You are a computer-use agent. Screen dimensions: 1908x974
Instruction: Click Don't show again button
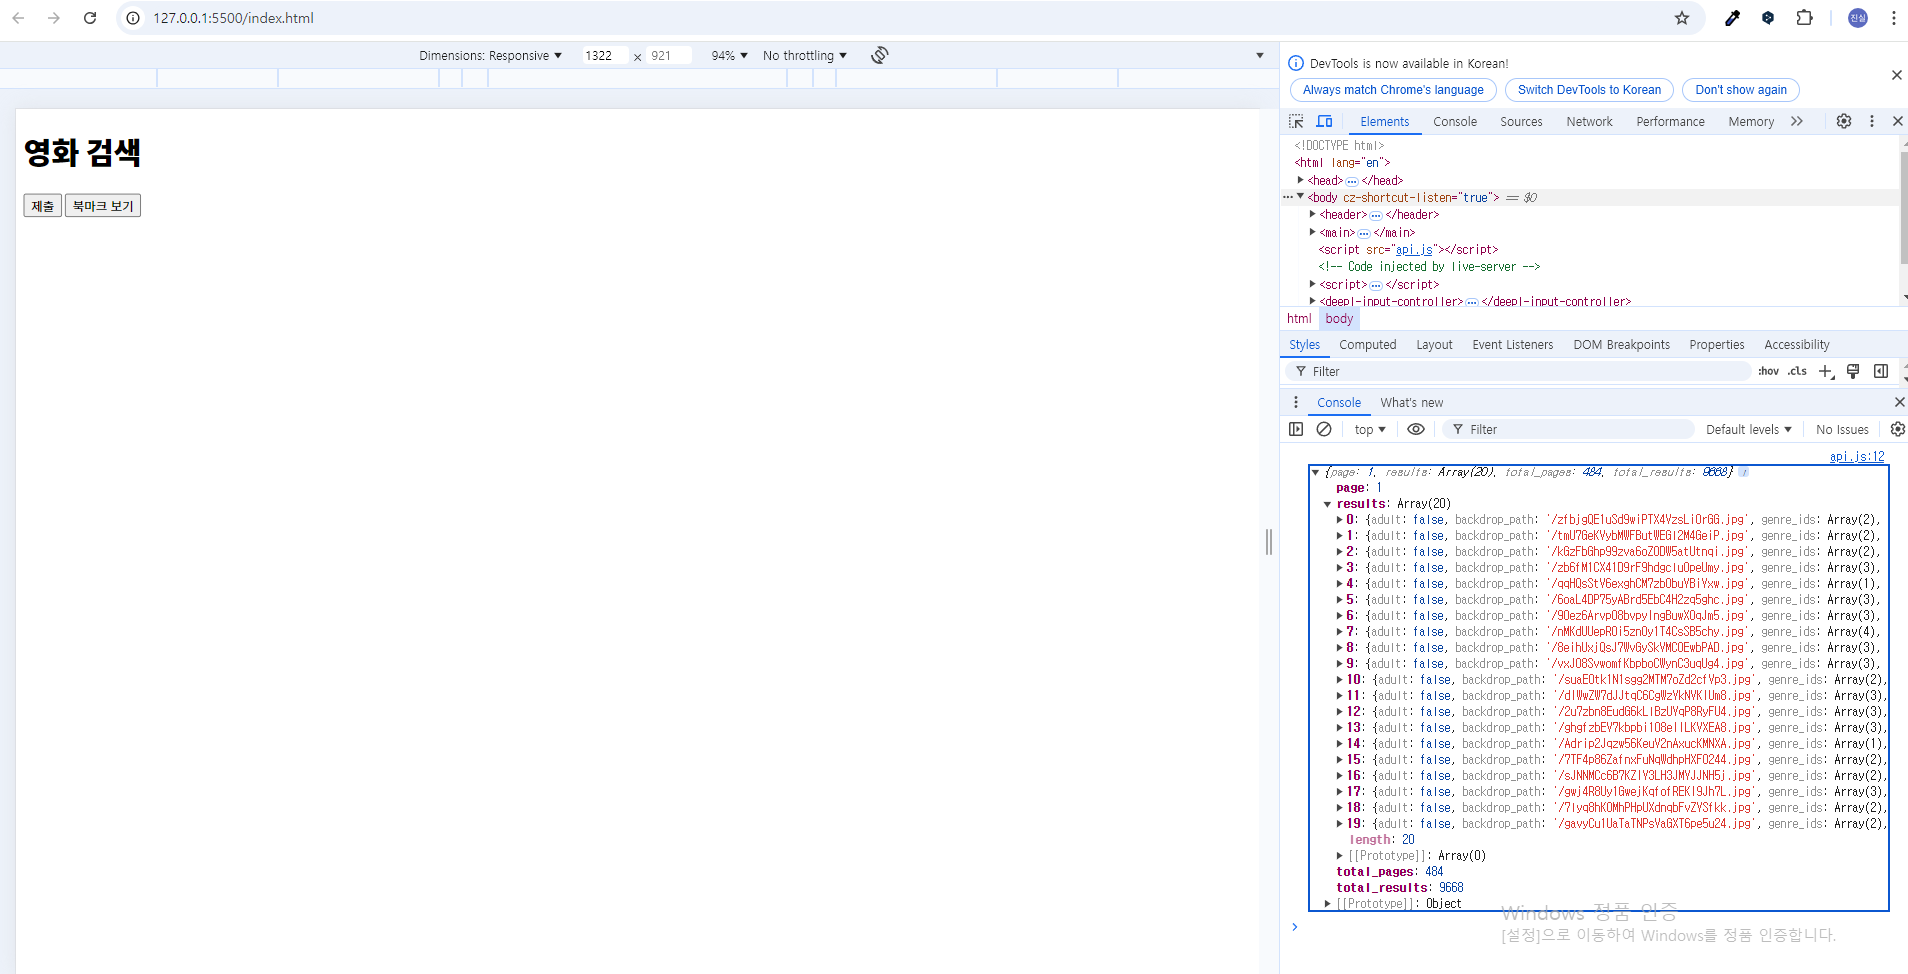point(1741,90)
